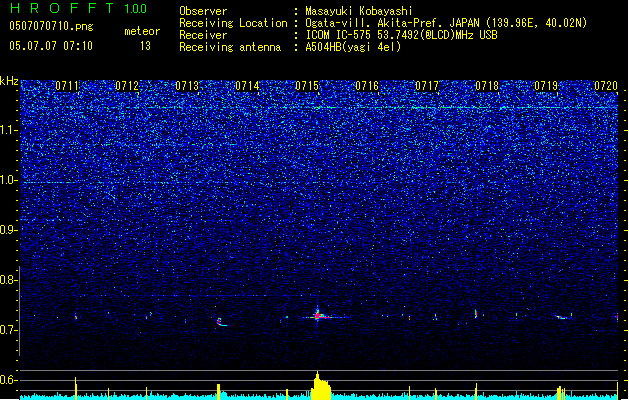Click the 0712 time marker

tap(127, 86)
